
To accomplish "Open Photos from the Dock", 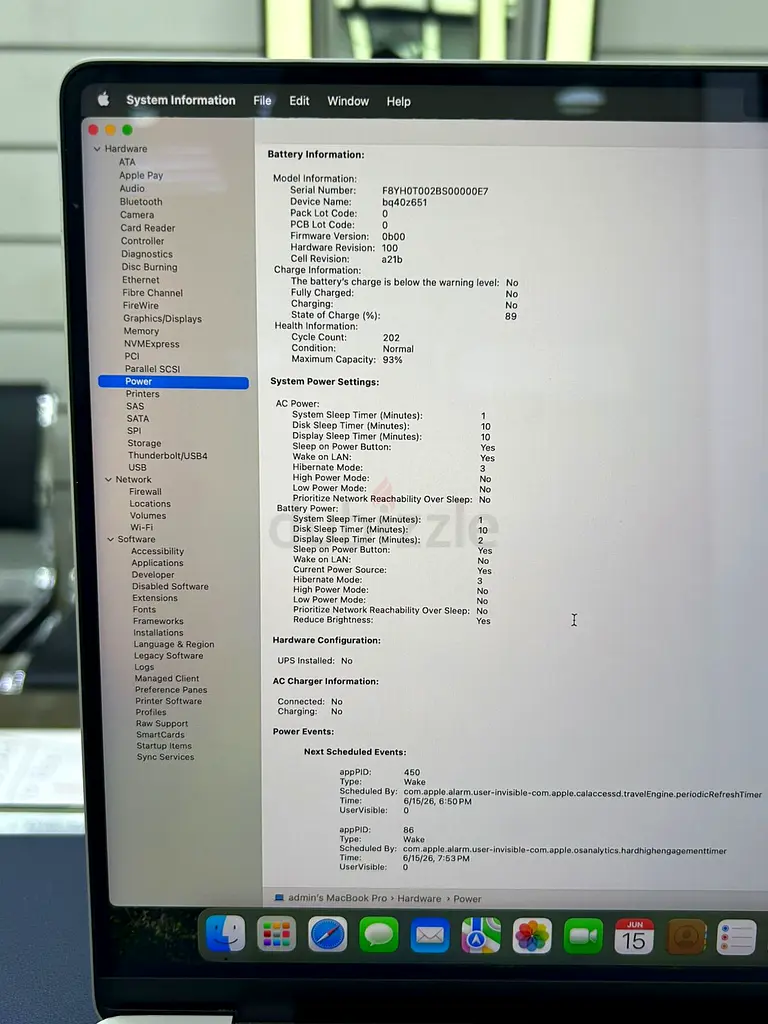I will (x=532, y=936).
